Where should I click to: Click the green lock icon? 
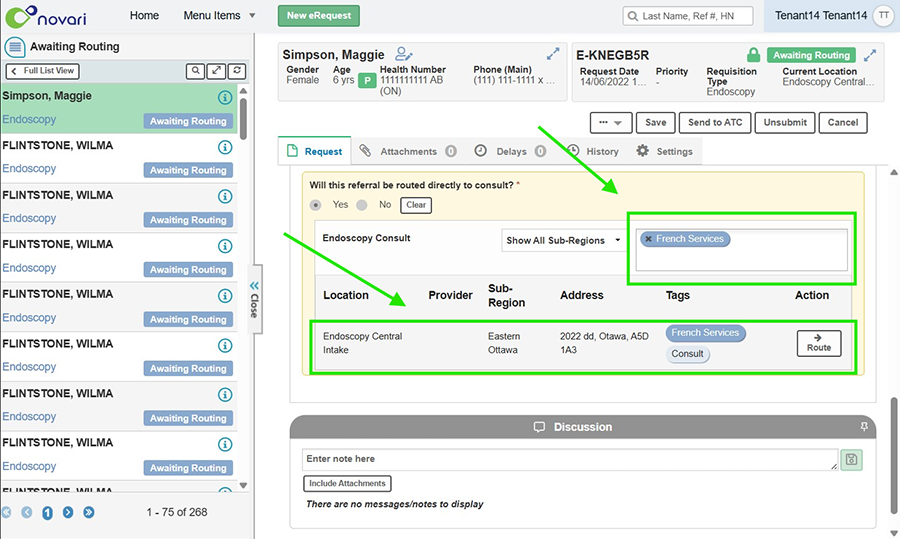click(x=754, y=55)
